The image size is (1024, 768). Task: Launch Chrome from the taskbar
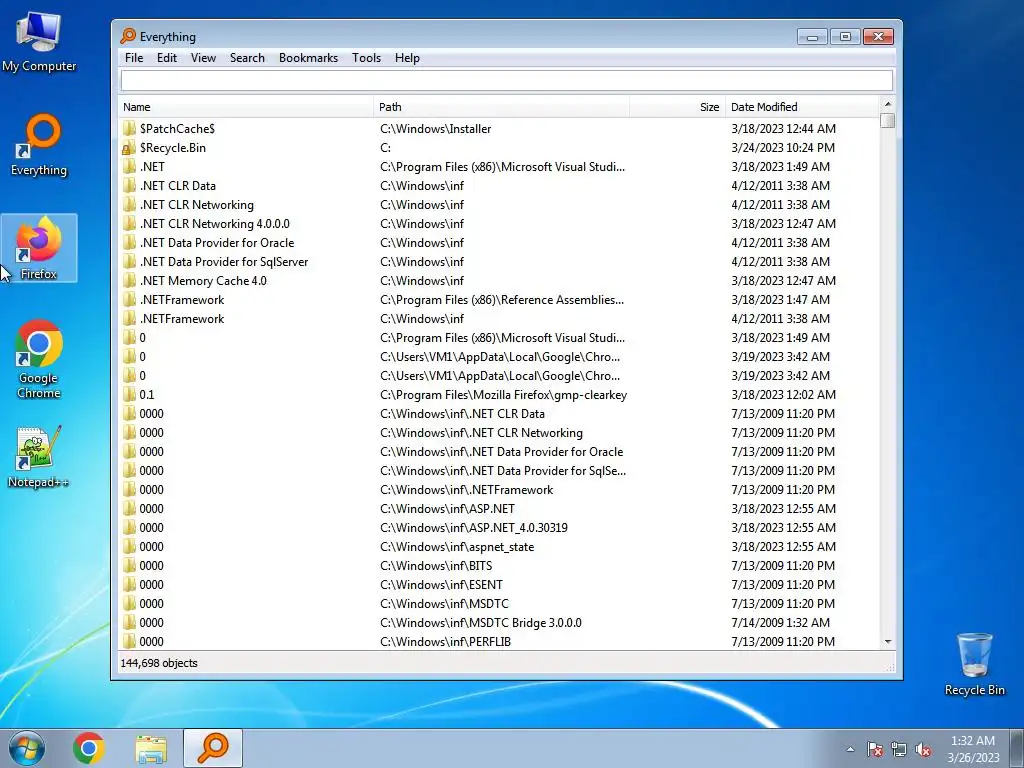pos(89,748)
